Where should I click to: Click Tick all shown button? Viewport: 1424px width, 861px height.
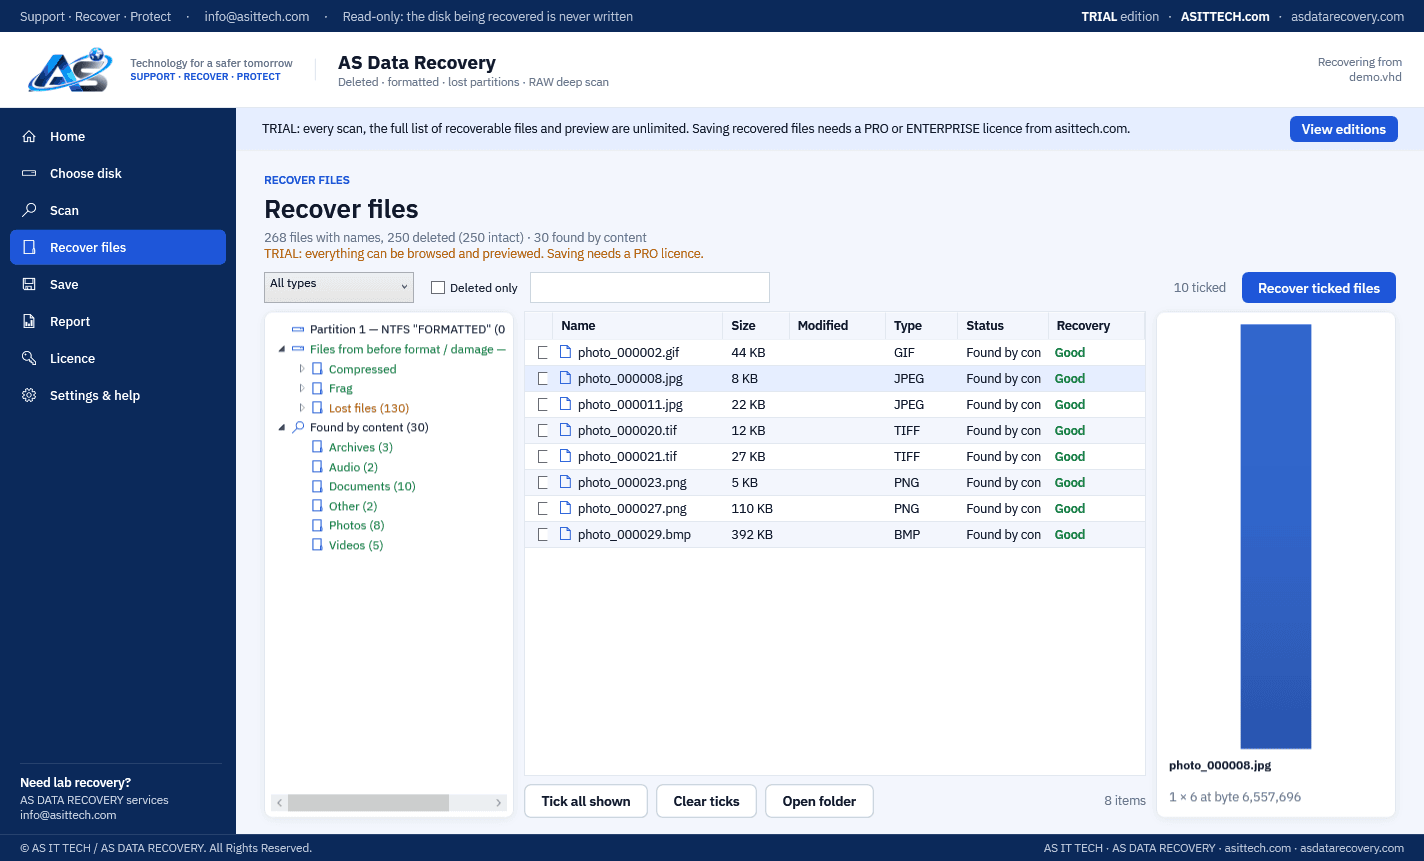click(586, 801)
